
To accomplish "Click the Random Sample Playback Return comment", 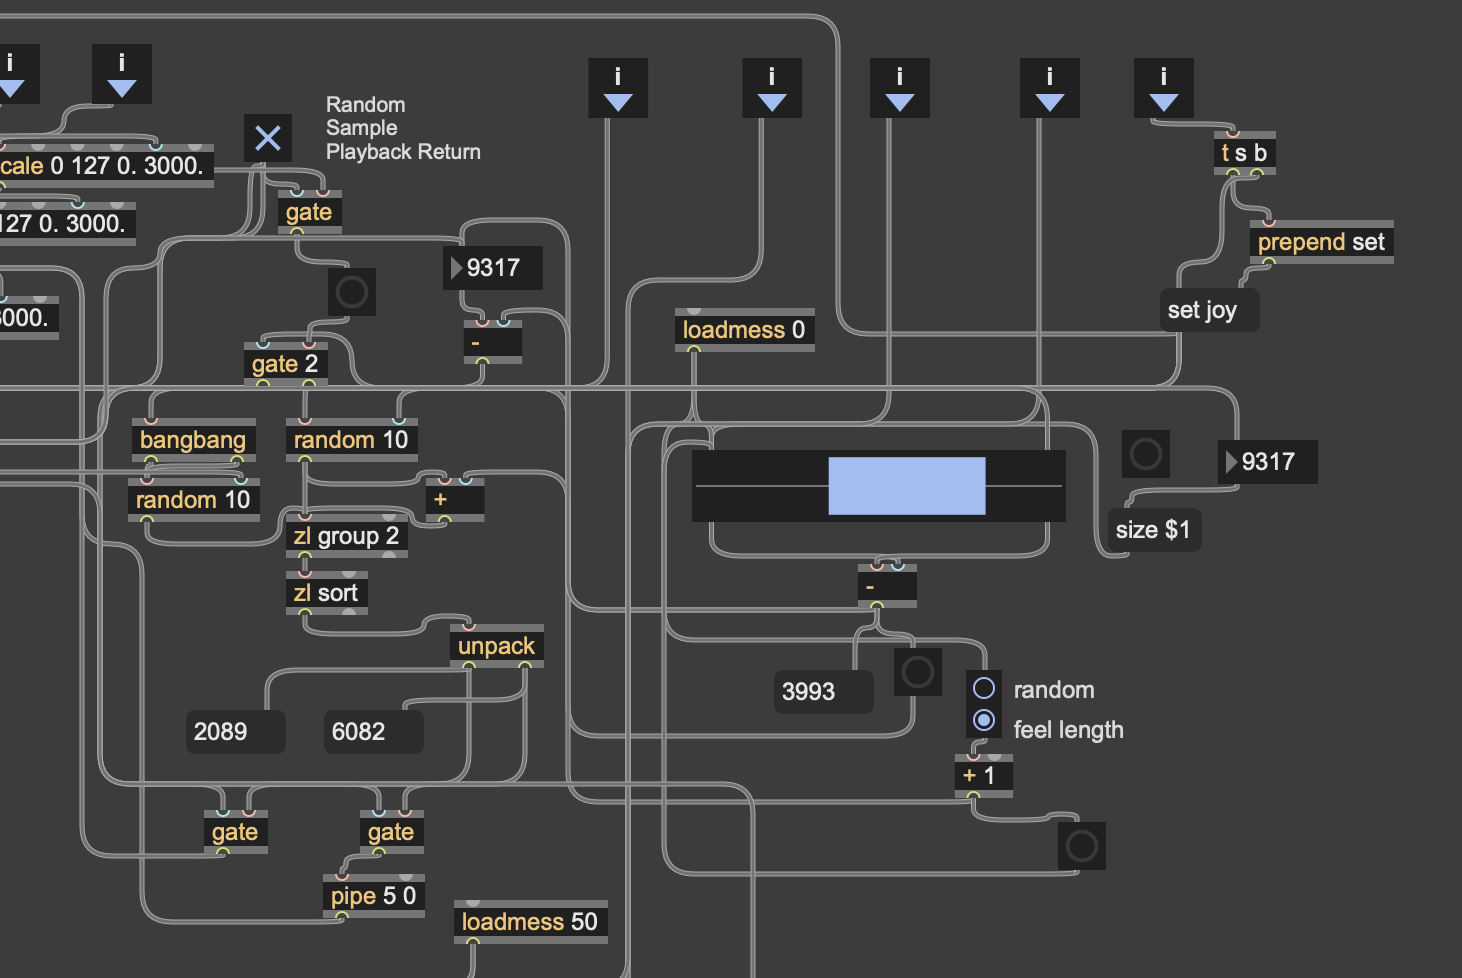I will [x=403, y=128].
